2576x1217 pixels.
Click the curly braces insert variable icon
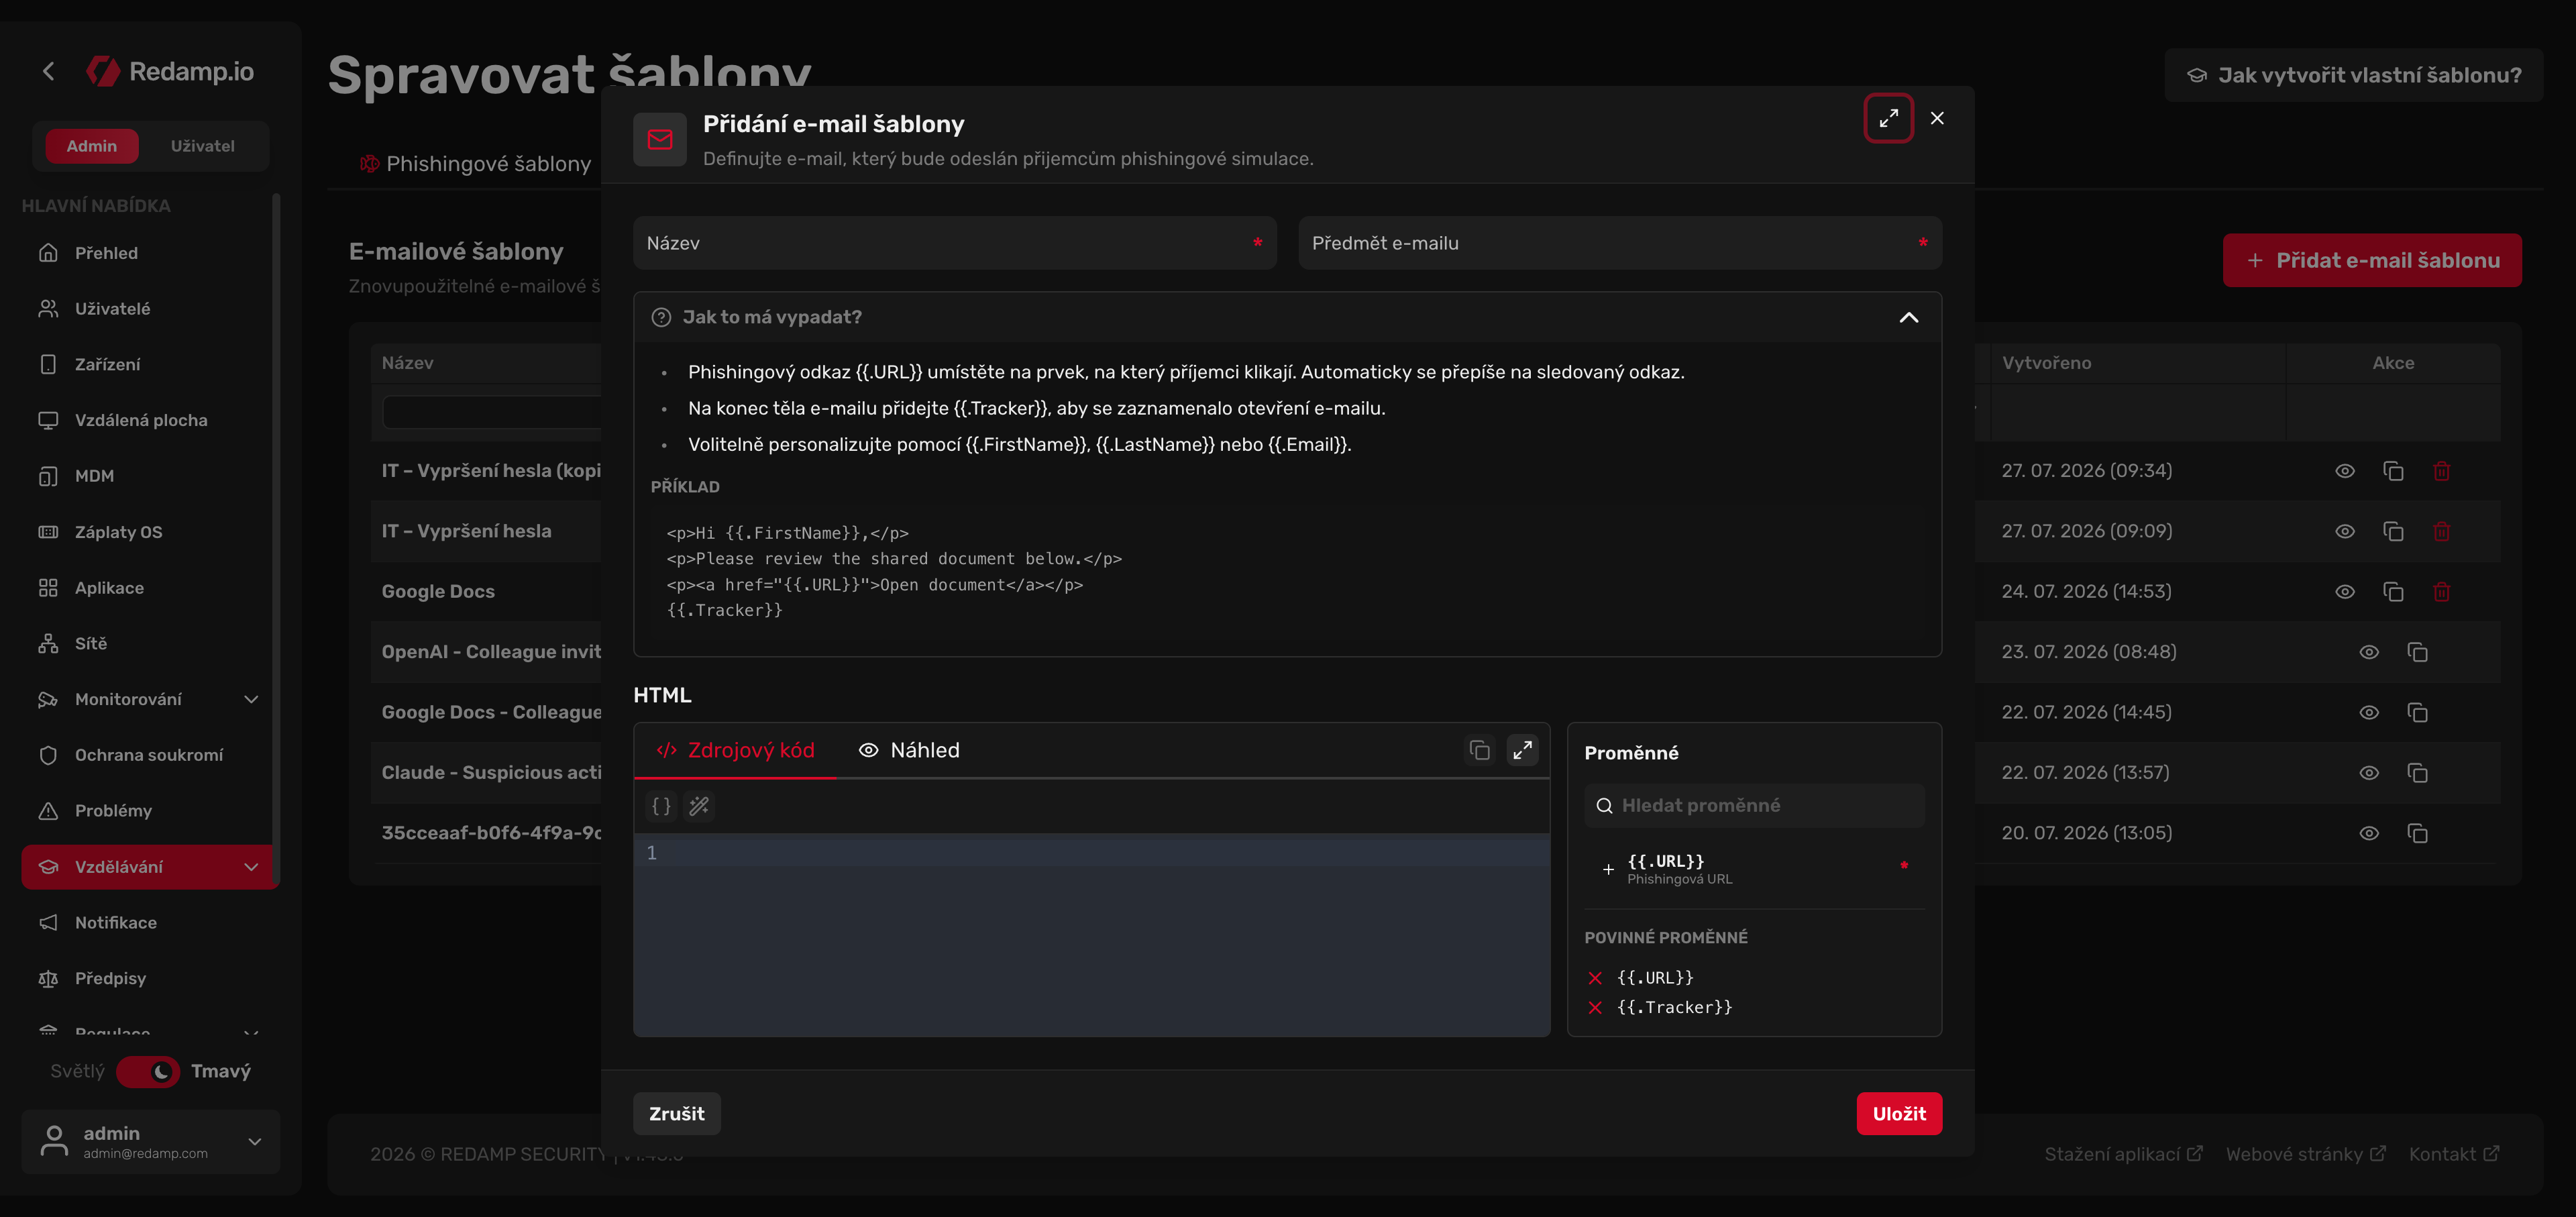click(661, 806)
